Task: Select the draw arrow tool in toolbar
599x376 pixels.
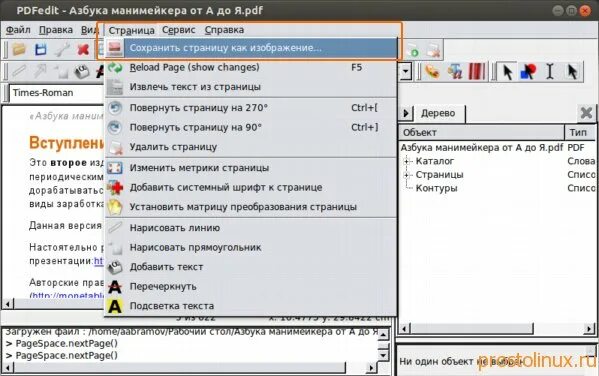Action: tap(40, 71)
